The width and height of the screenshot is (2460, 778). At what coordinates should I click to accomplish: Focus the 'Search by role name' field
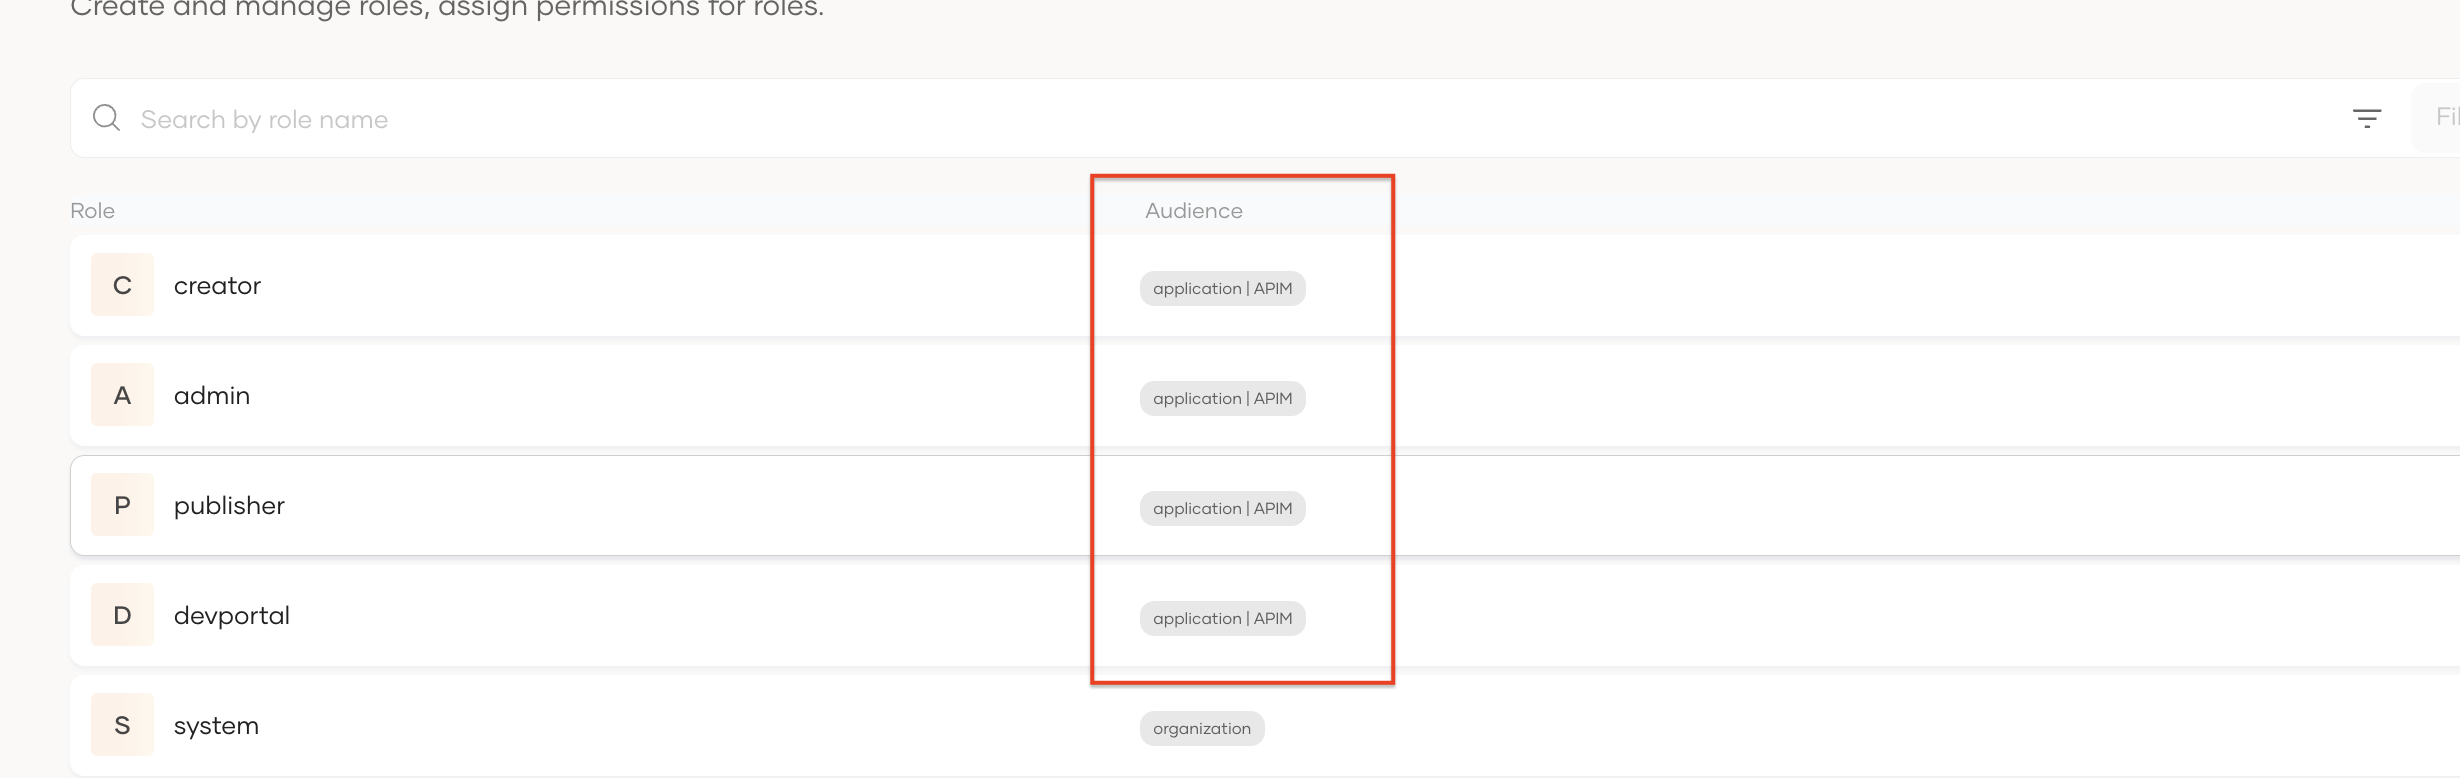point(700,119)
